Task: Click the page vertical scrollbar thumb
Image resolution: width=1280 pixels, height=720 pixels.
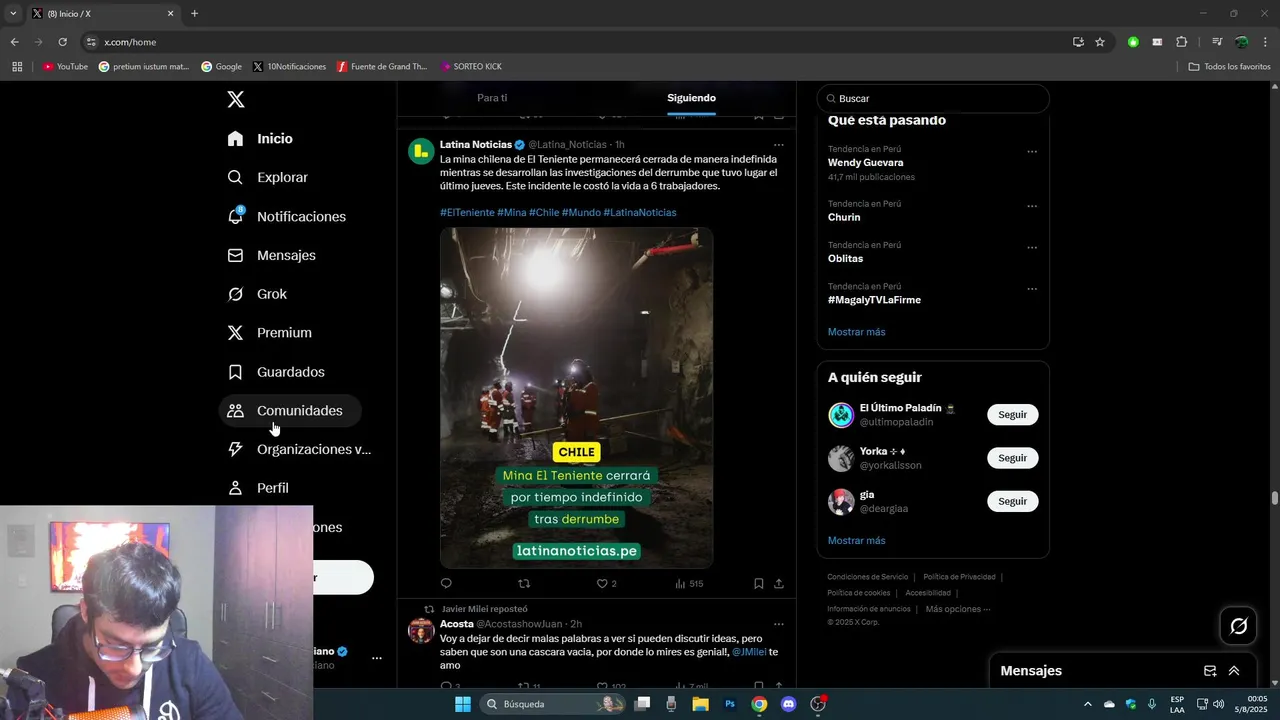Action: (1275, 498)
